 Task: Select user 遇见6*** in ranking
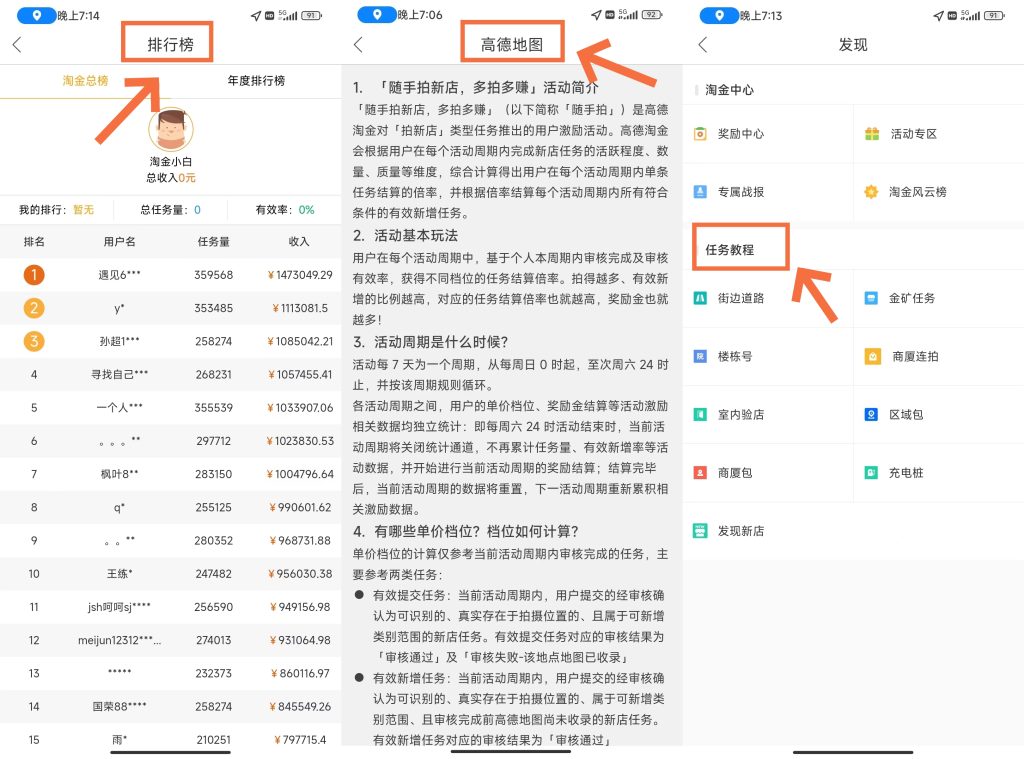[120, 274]
